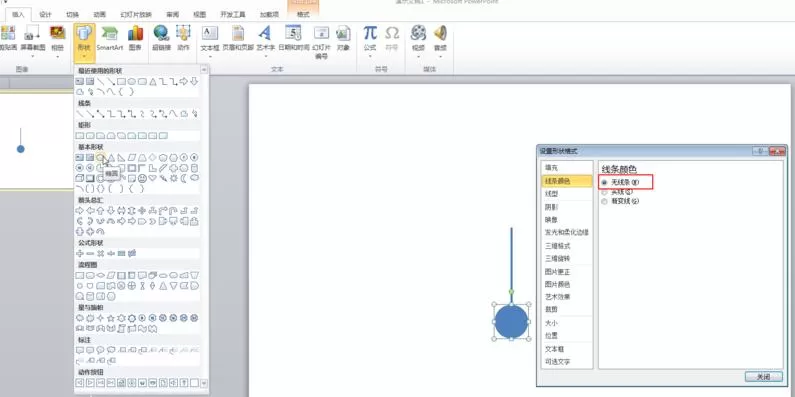Pick the sun shape in basic shapes

pos(173,178)
